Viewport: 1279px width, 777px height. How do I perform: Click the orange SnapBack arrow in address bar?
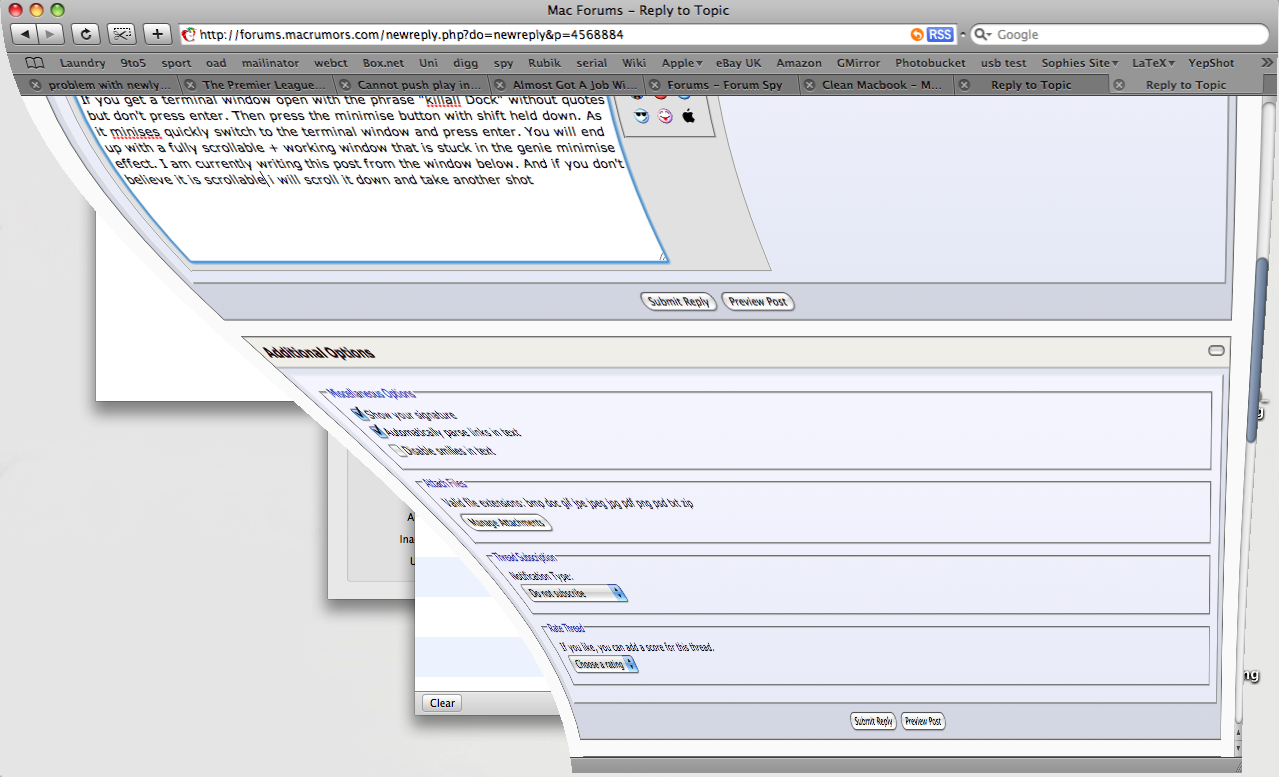(x=917, y=34)
